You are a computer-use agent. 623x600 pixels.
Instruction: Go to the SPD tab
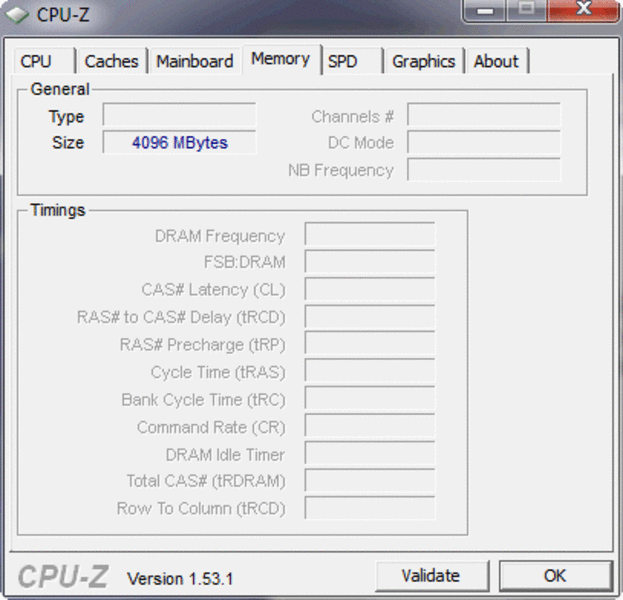coord(352,61)
